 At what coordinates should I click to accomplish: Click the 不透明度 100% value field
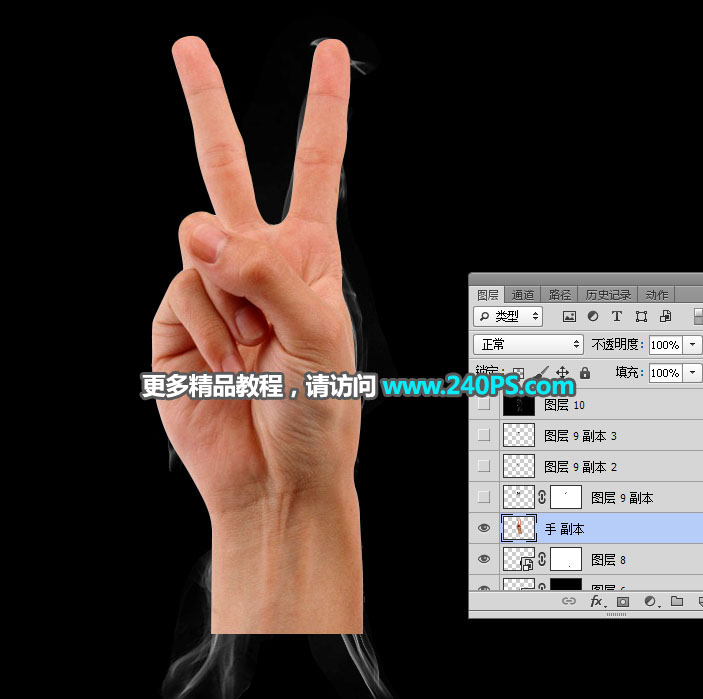coord(666,345)
